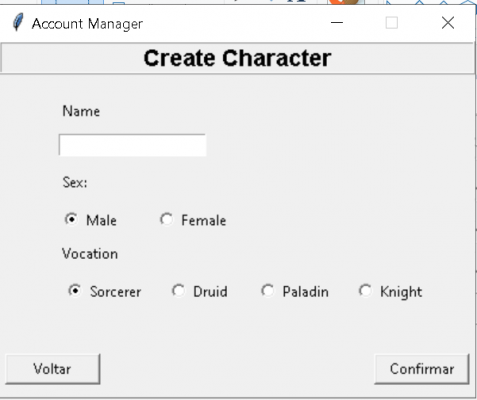
Task: Click the blue highlighted item above the title bar
Action: (x=72, y=2)
